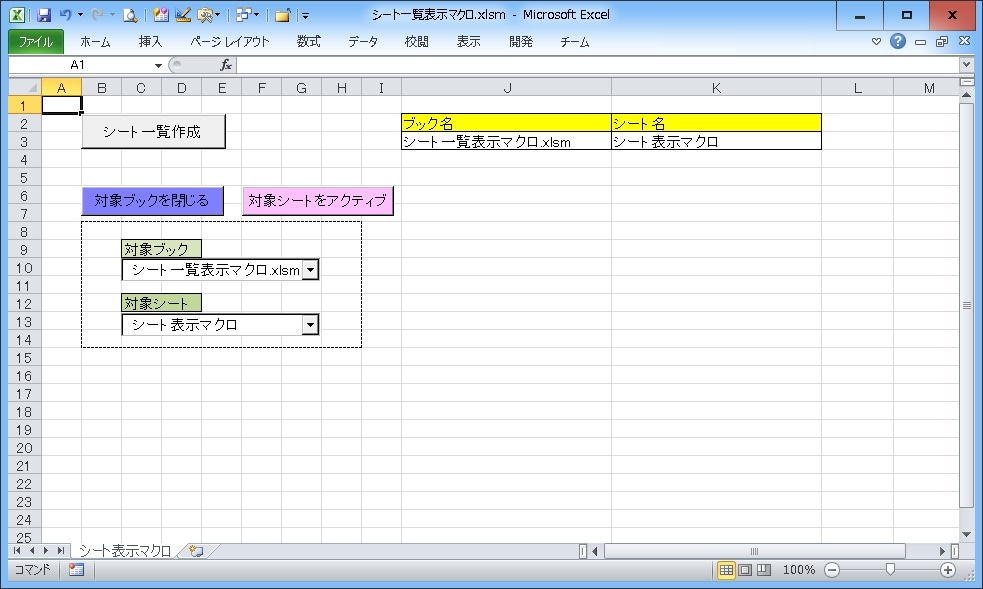Click the Select All corner triangle

click(26, 88)
